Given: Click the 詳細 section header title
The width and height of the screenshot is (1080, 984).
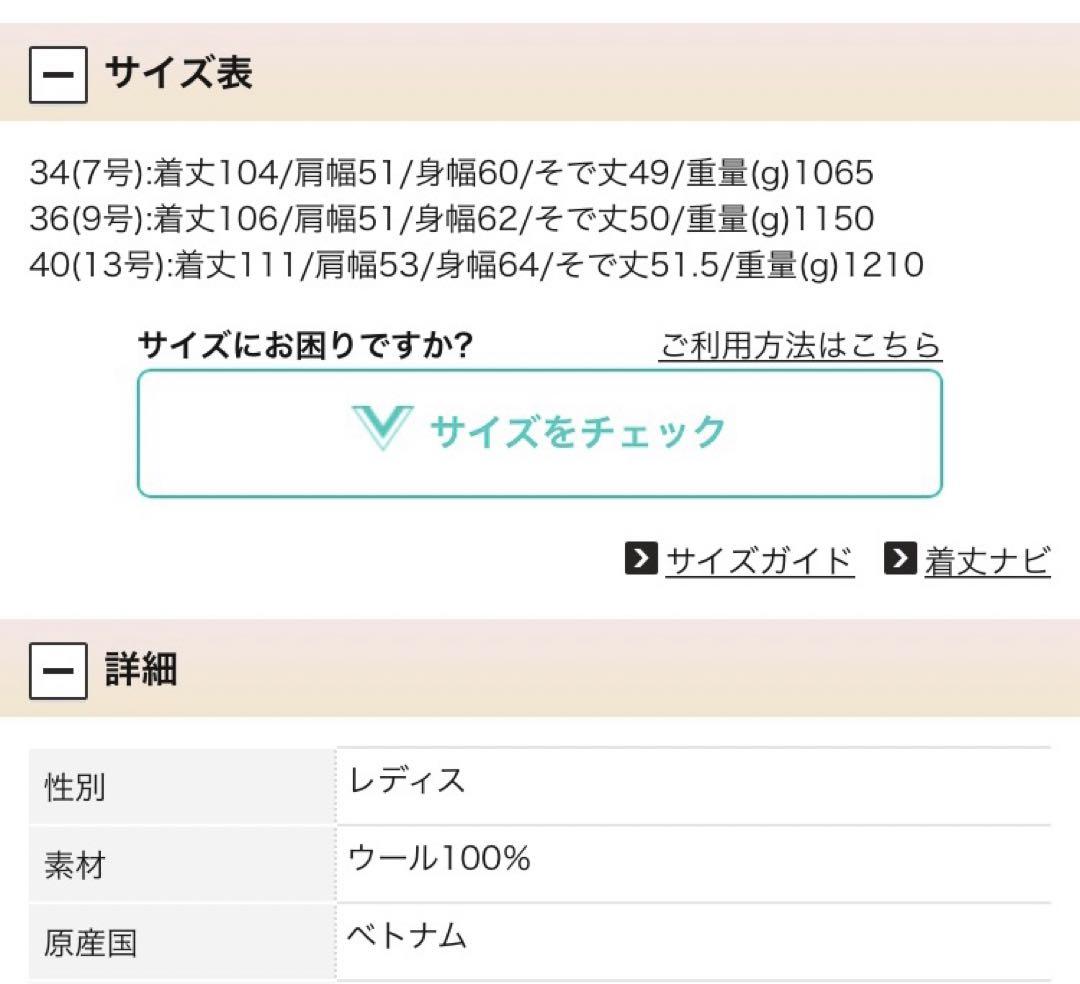Looking at the screenshot, I should coord(141,669).
